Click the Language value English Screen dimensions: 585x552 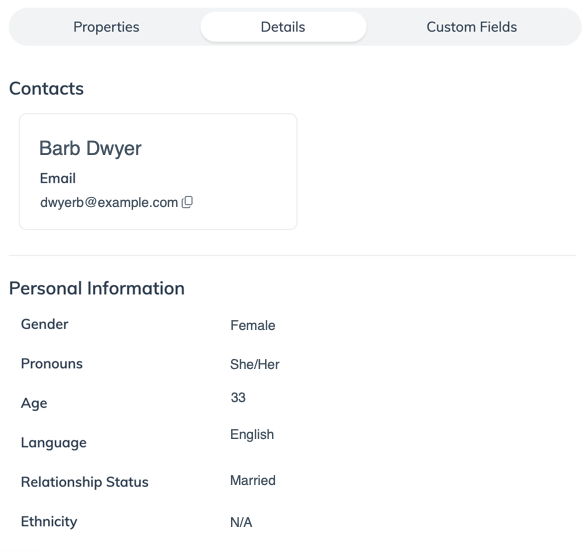(252, 435)
